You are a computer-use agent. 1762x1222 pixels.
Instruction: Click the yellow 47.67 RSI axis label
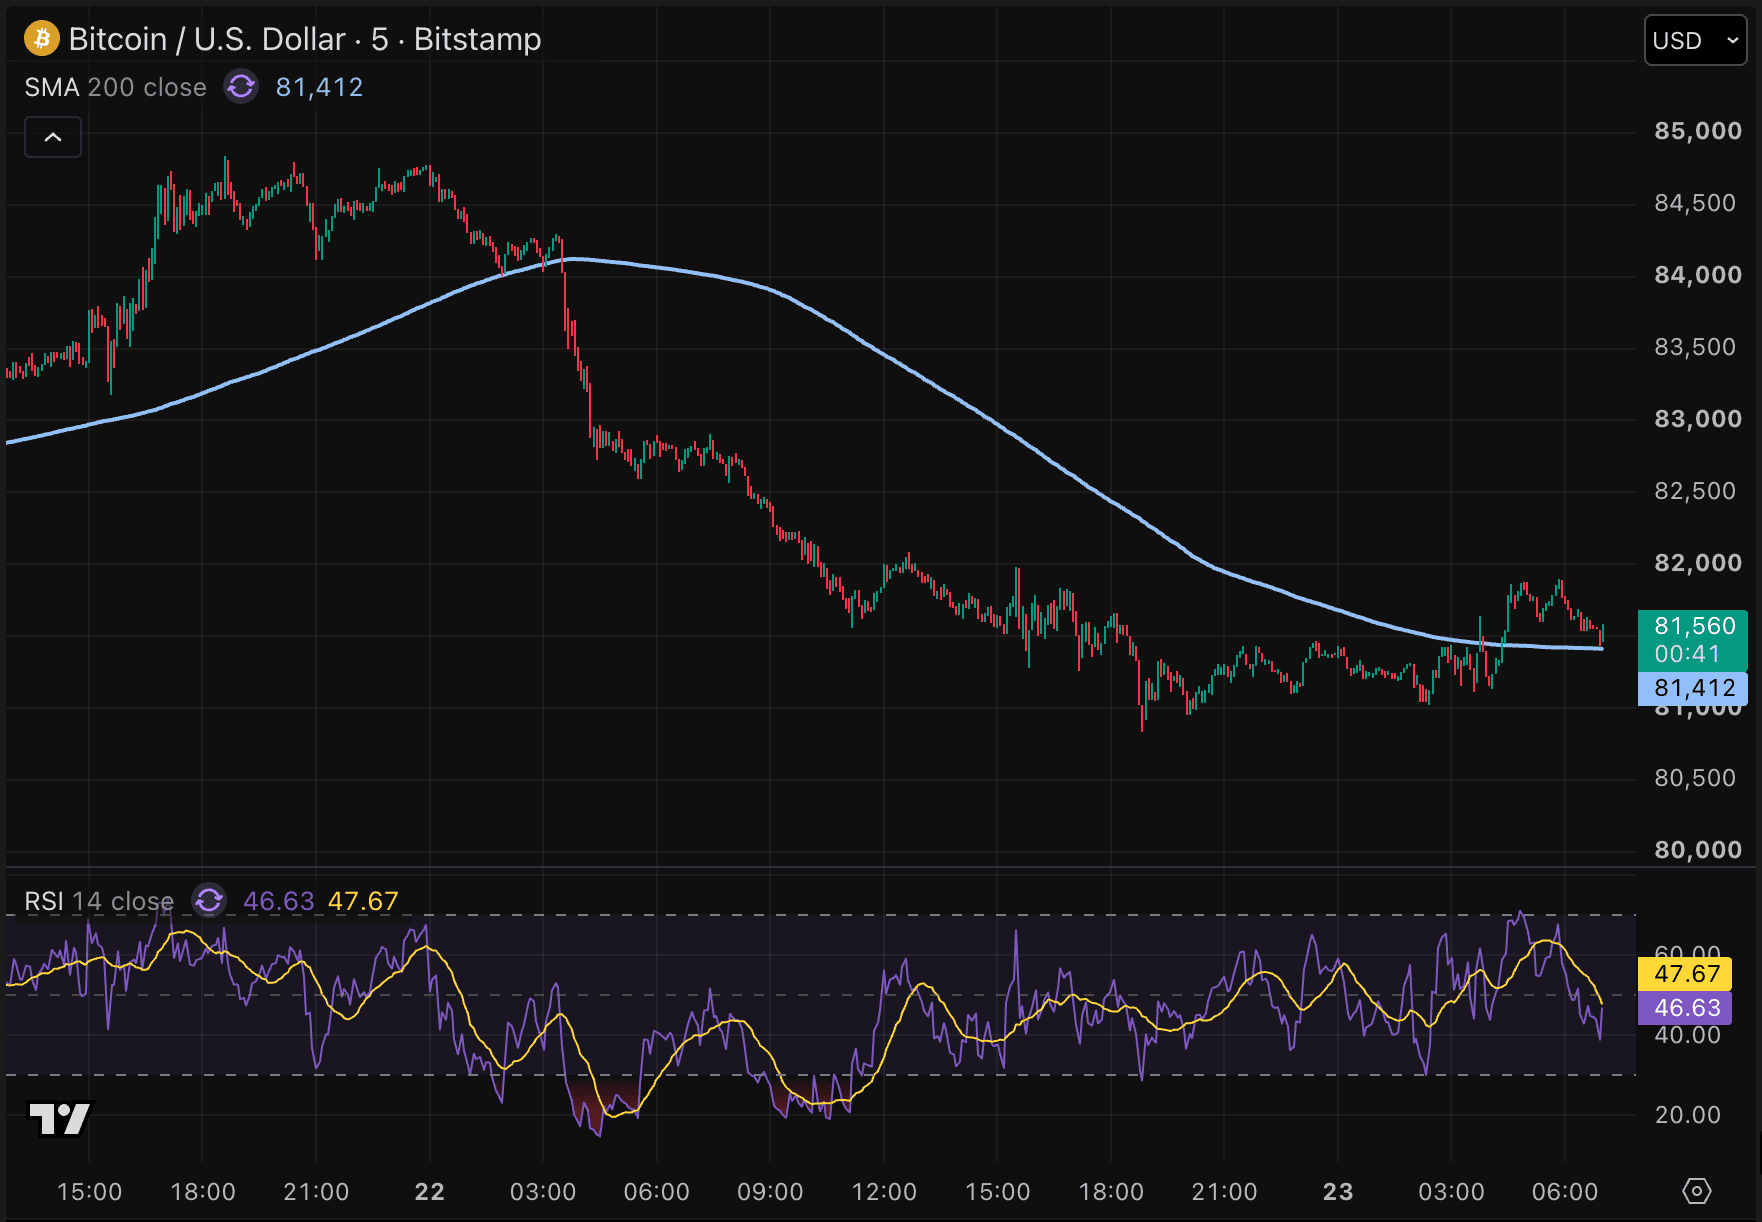(1686, 974)
